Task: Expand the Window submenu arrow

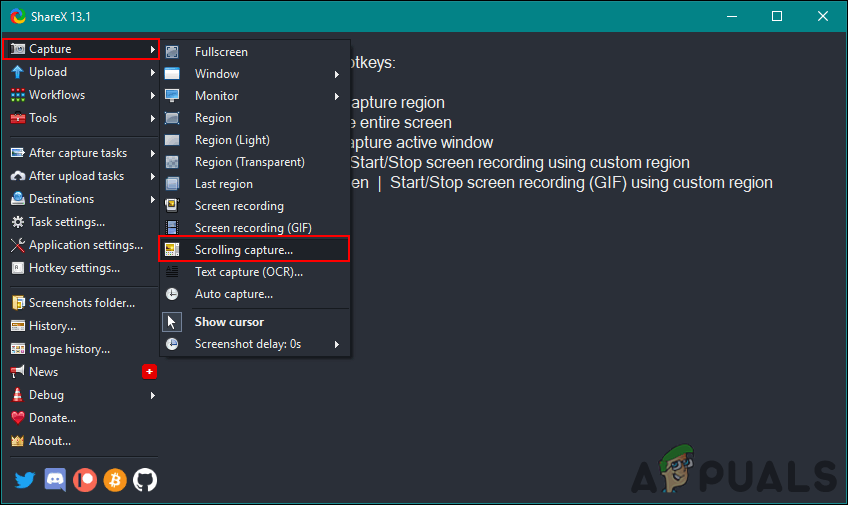Action: [337, 74]
